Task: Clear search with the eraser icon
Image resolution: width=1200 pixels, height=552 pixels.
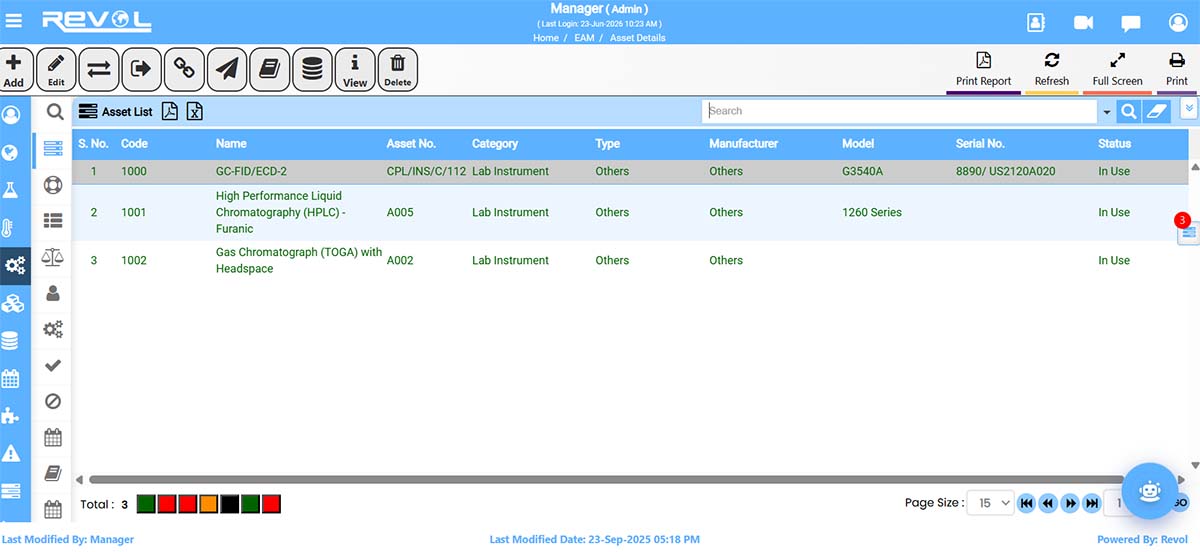Action: tap(1155, 111)
